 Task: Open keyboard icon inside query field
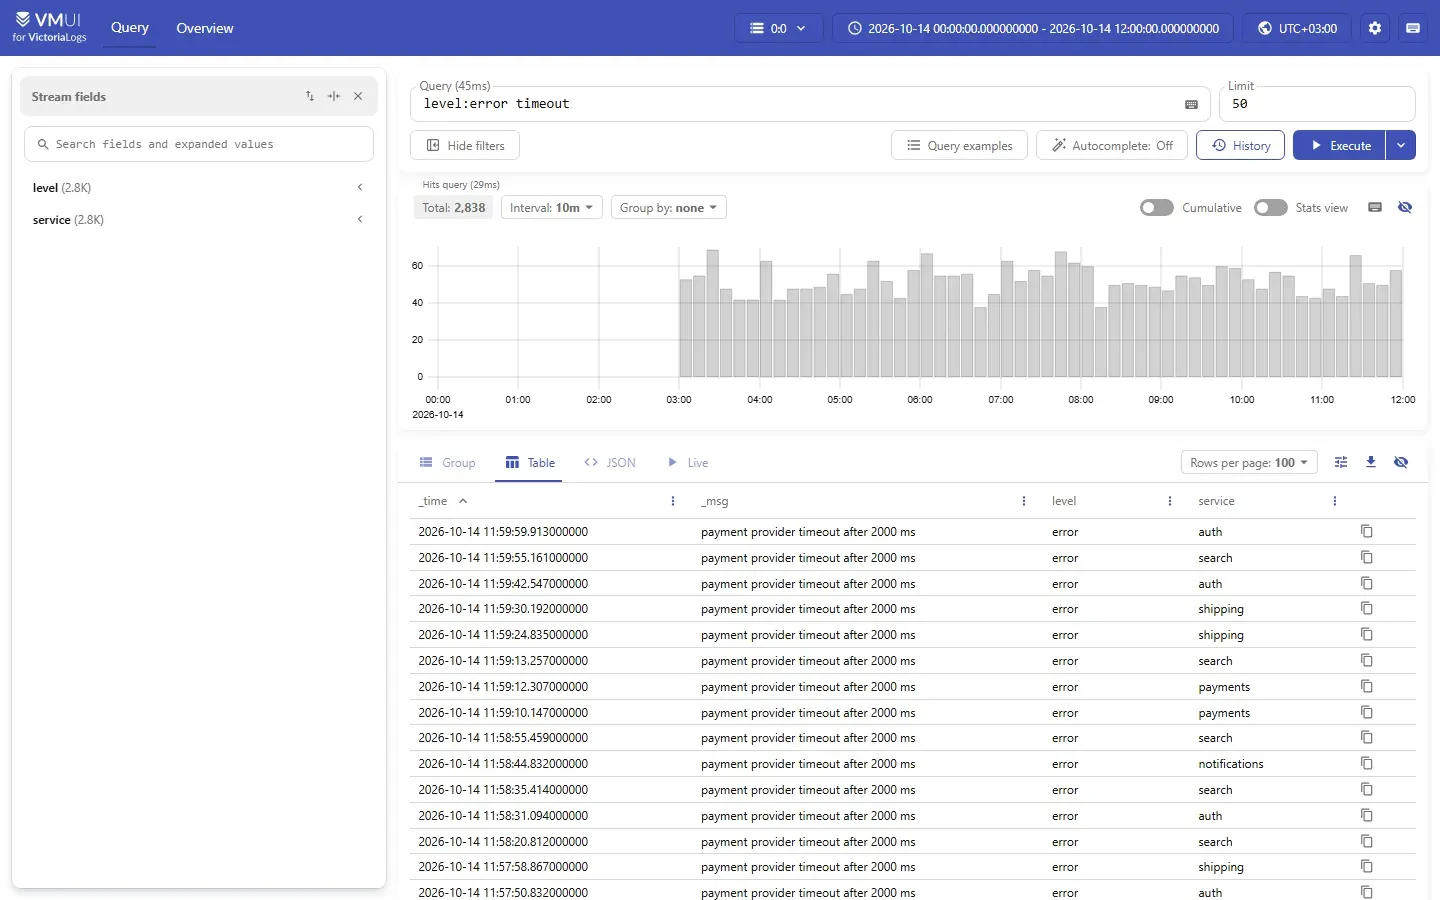pyautogui.click(x=1191, y=104)
